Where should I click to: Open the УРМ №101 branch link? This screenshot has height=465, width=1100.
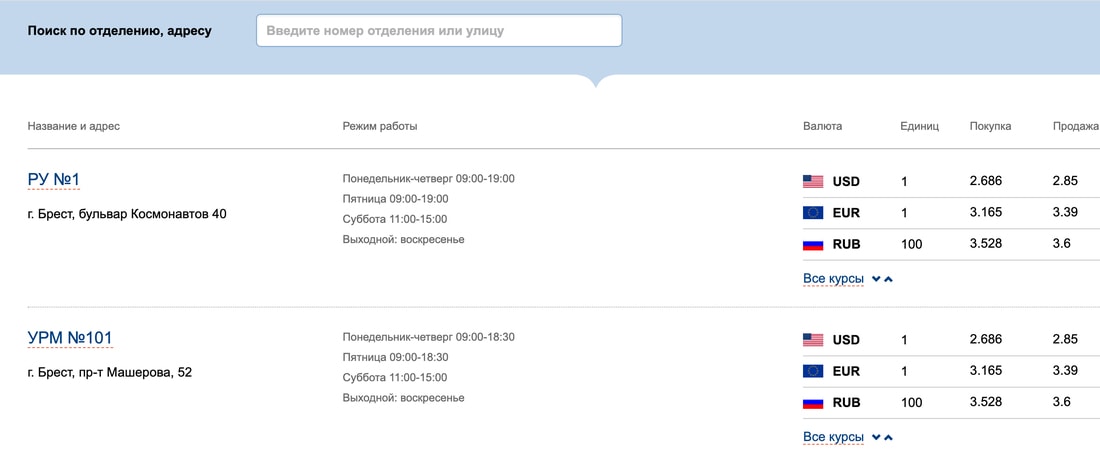70,338
